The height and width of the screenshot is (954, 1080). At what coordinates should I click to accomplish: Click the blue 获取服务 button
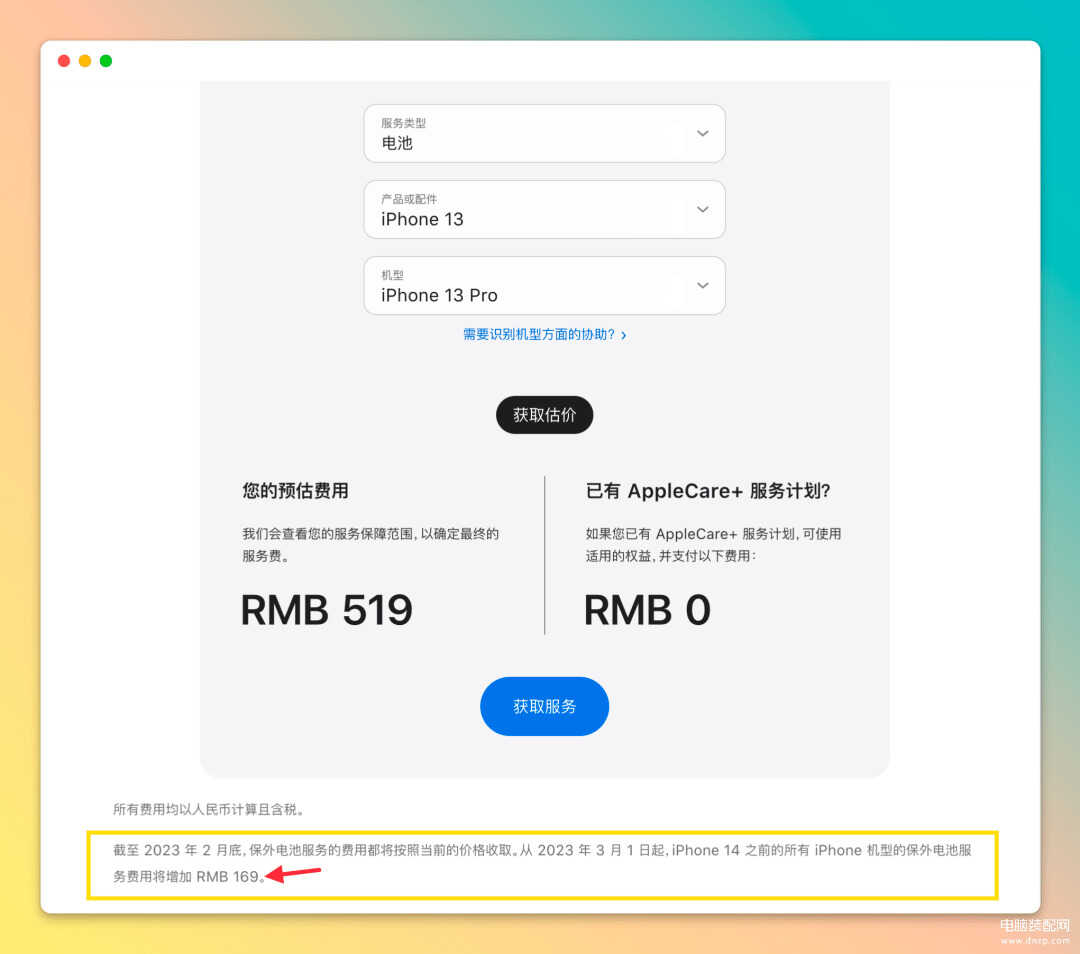(x=544, y=706)
